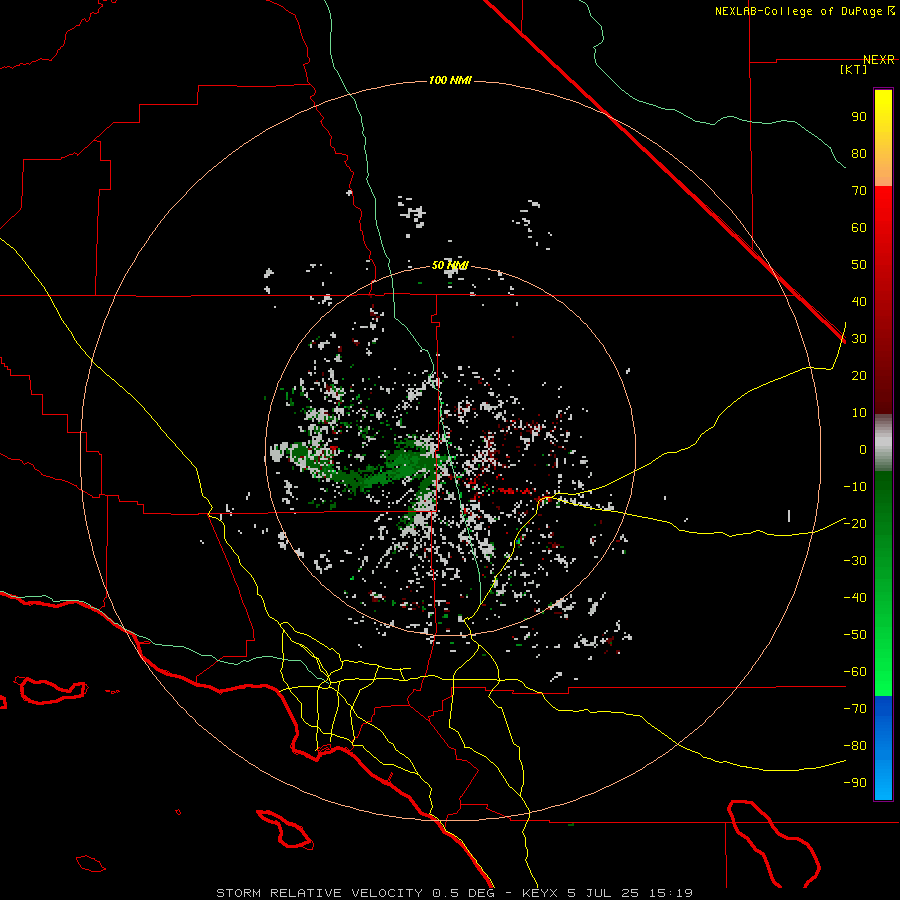900x900 pixels.
Task: Select the 50 value on velocity scale
Action: [859, 265]
